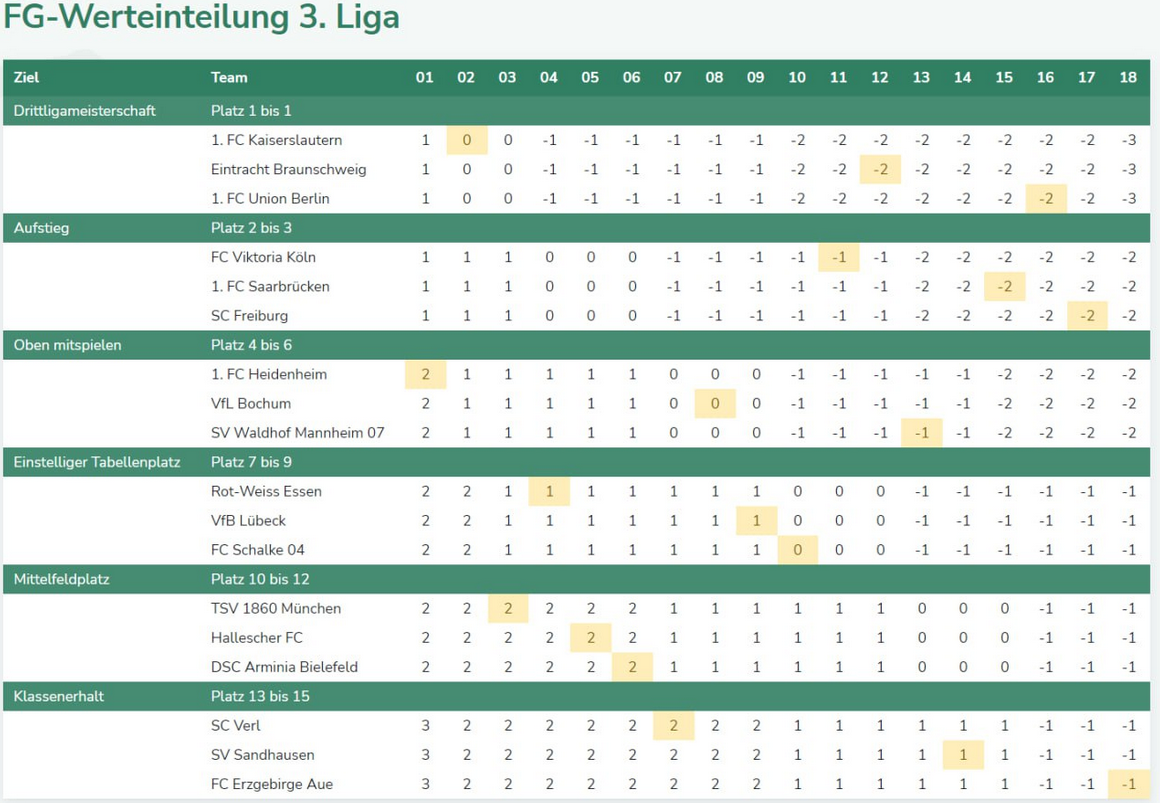Click team name 1. FC Kaiserslautern
The height and width of the screenshot is (803, 1160).
276,140
